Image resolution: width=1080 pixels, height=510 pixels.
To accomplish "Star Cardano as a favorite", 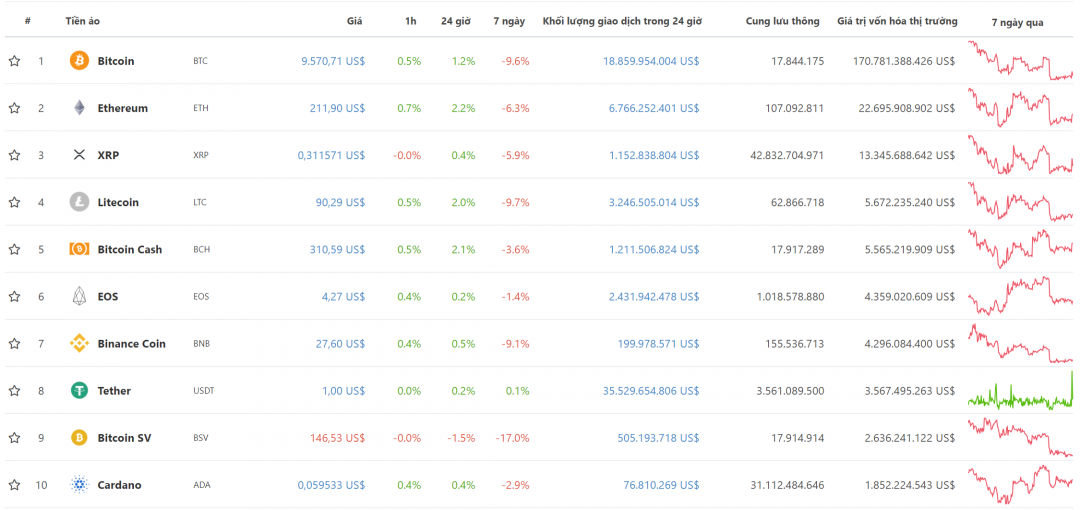I will 14,484.
